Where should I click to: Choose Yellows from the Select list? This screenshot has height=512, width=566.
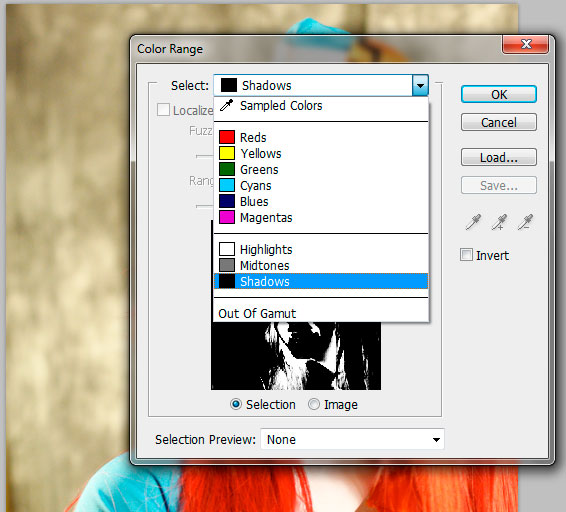click(x=321, y=153)
